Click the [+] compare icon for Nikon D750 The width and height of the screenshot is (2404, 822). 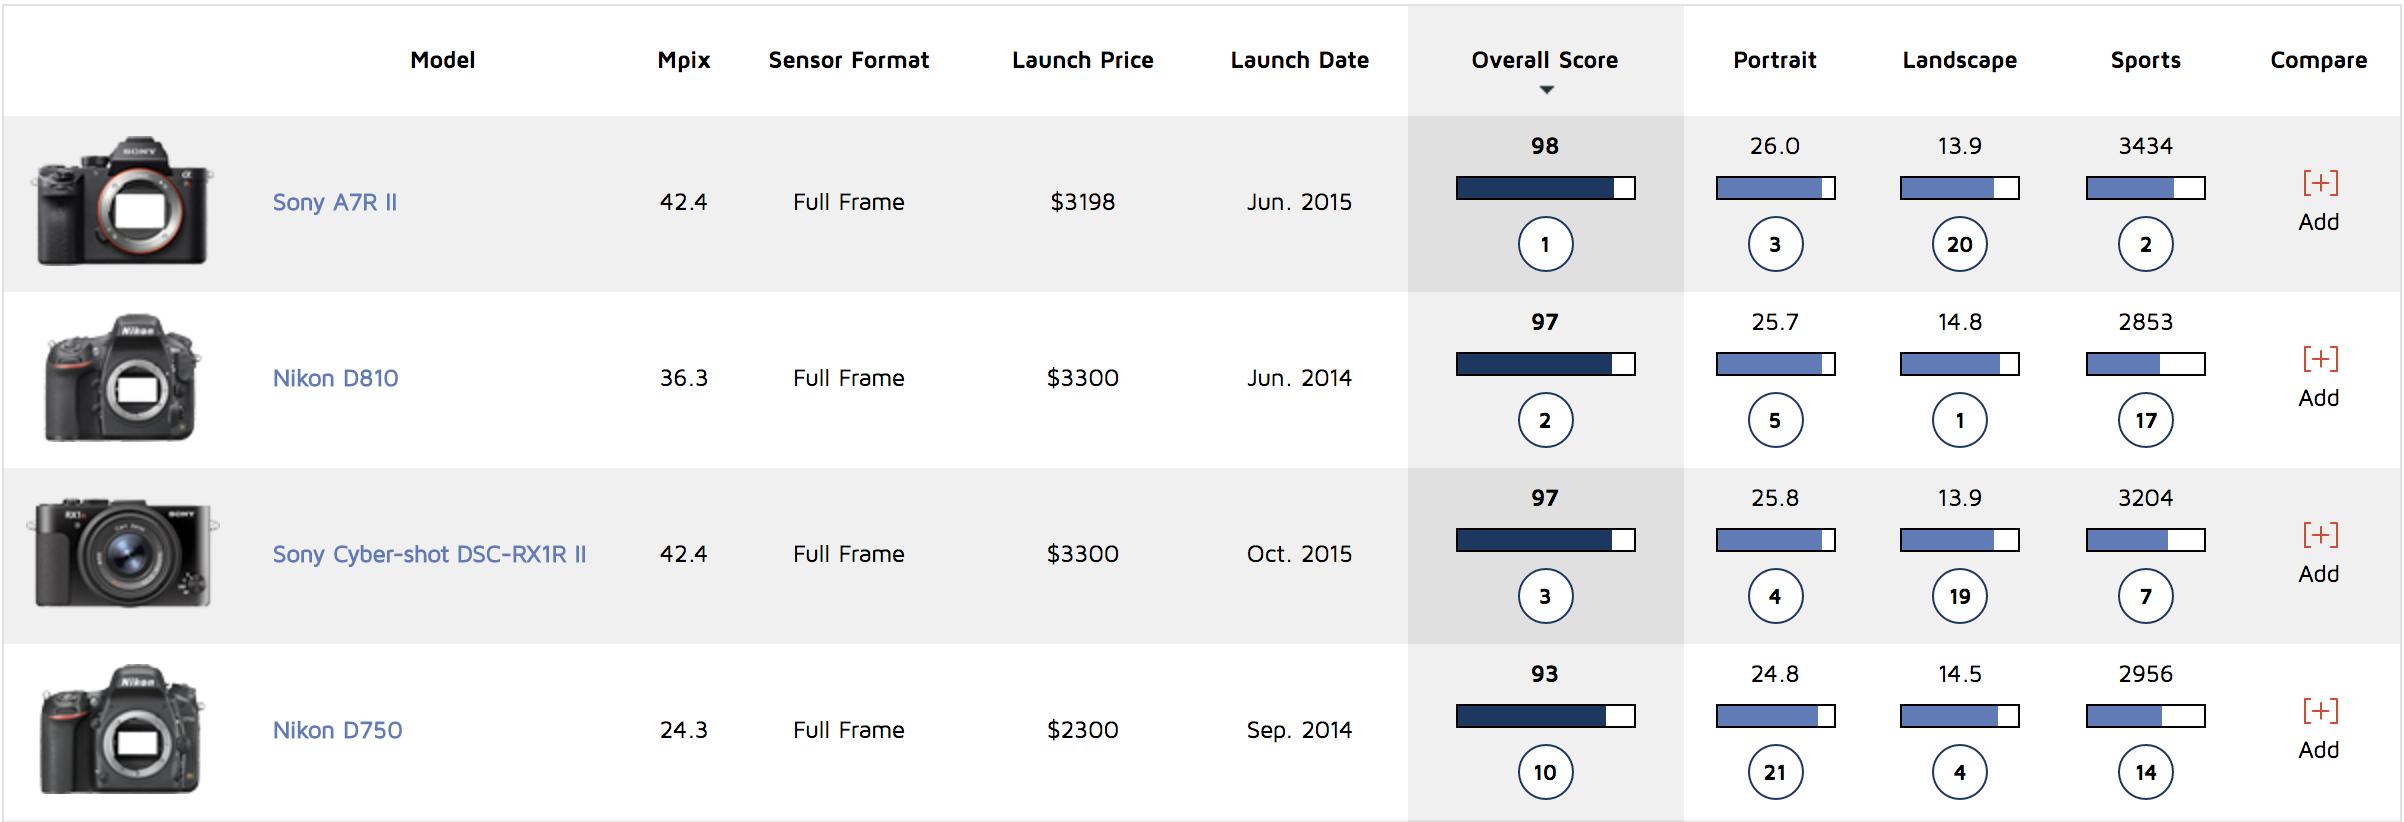2319,711
